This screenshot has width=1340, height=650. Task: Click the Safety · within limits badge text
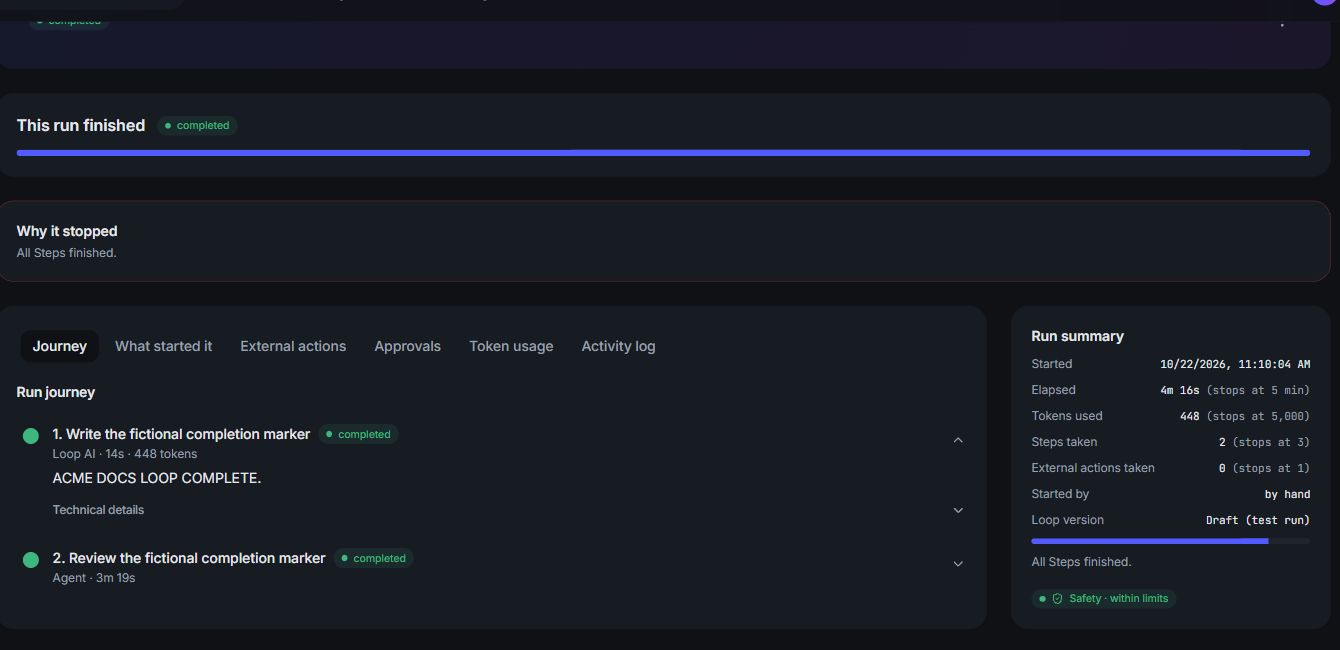coord(1118,598)
